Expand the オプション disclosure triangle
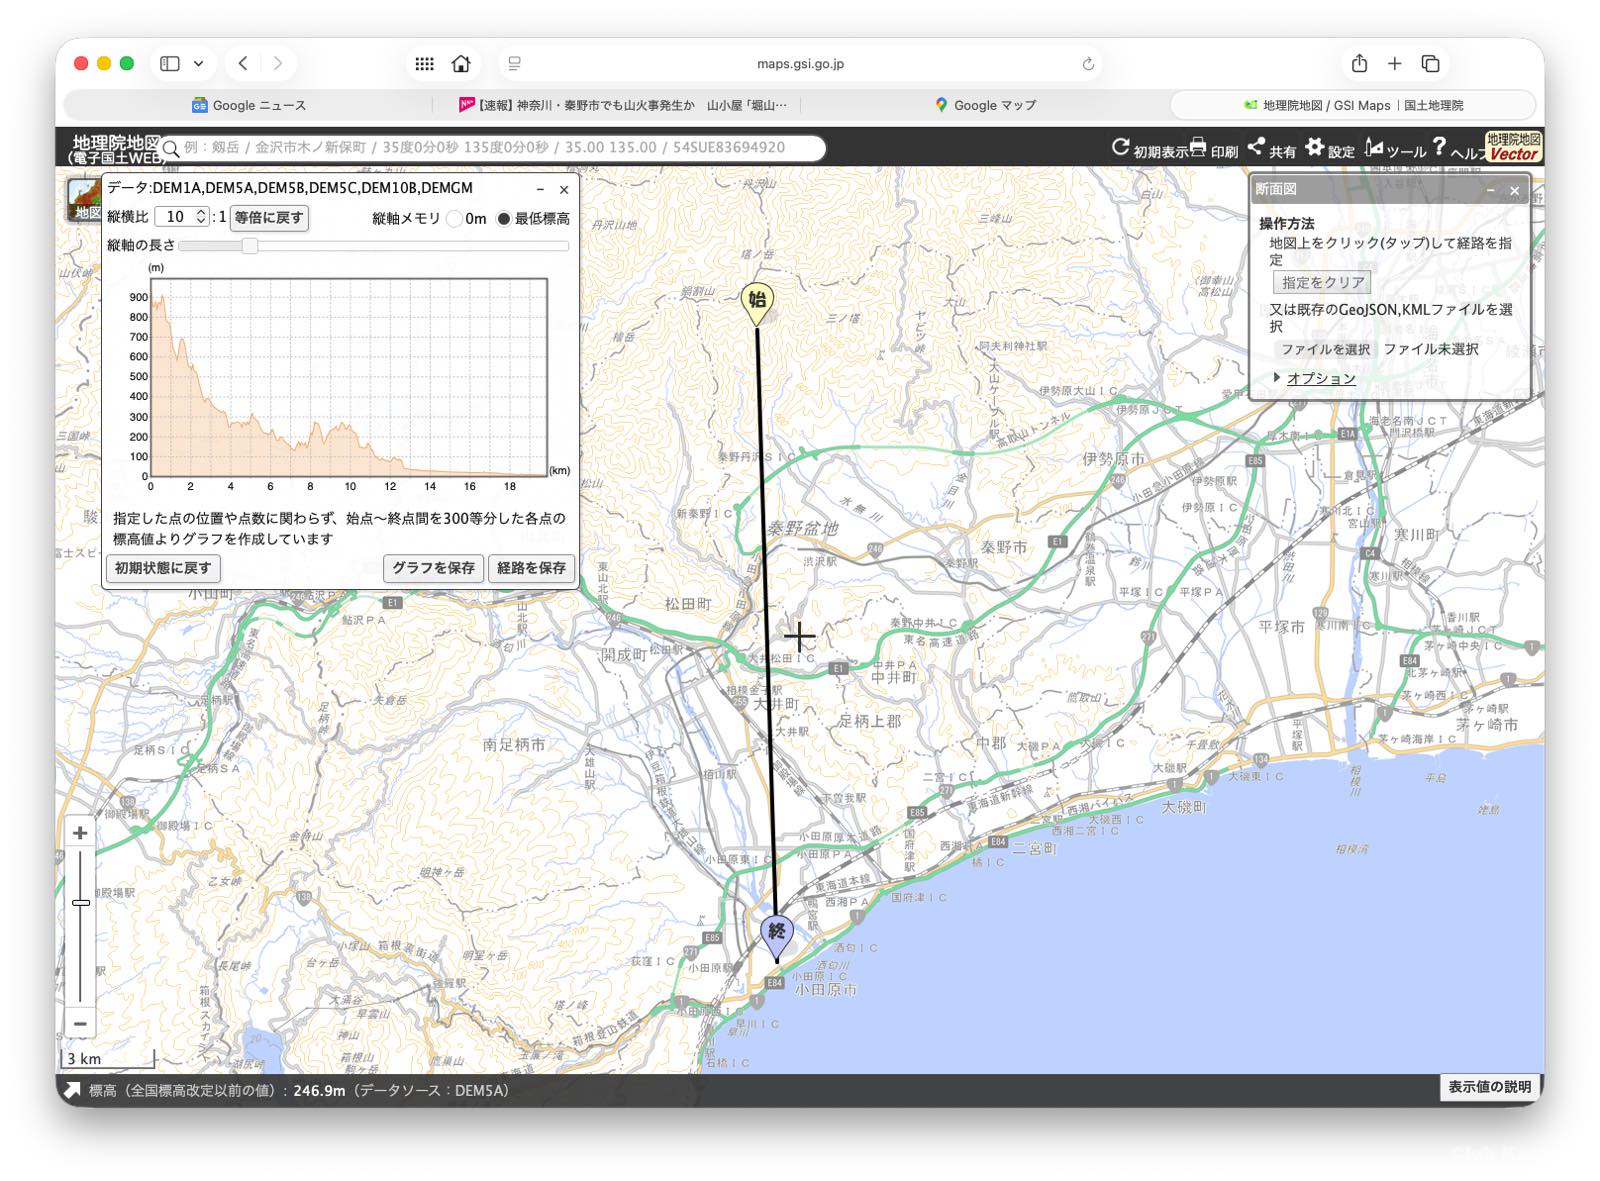Image resolution: width=1600 pixels, height=1181 pixels. (1277, 378)
